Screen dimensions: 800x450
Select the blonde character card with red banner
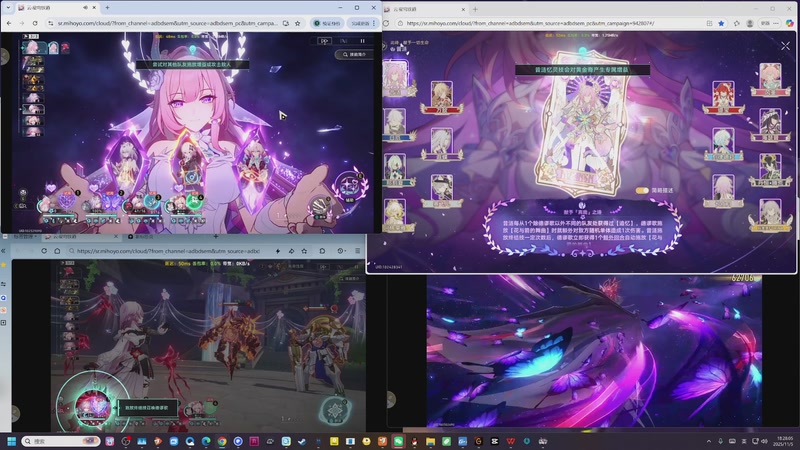[442, 97]
